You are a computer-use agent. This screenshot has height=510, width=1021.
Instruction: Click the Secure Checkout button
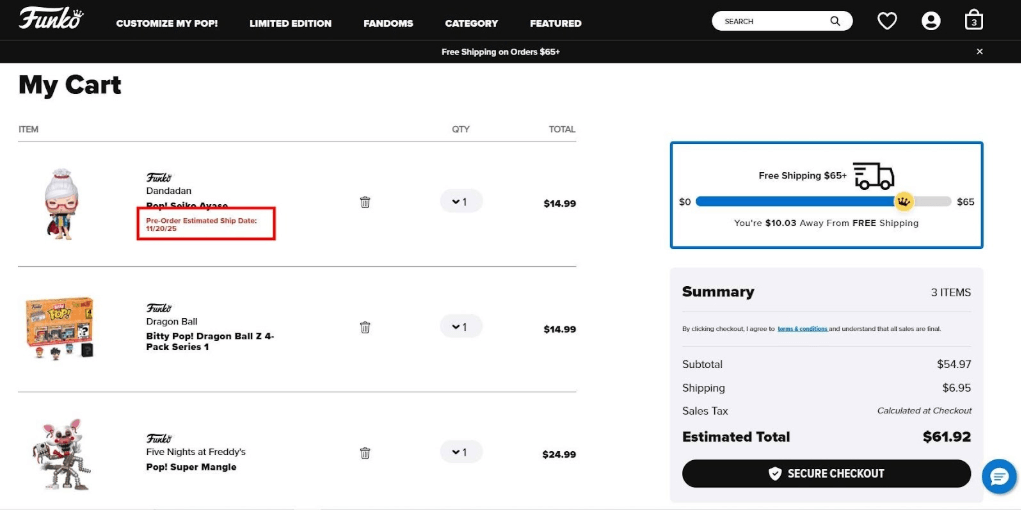[x=826, y=474]
